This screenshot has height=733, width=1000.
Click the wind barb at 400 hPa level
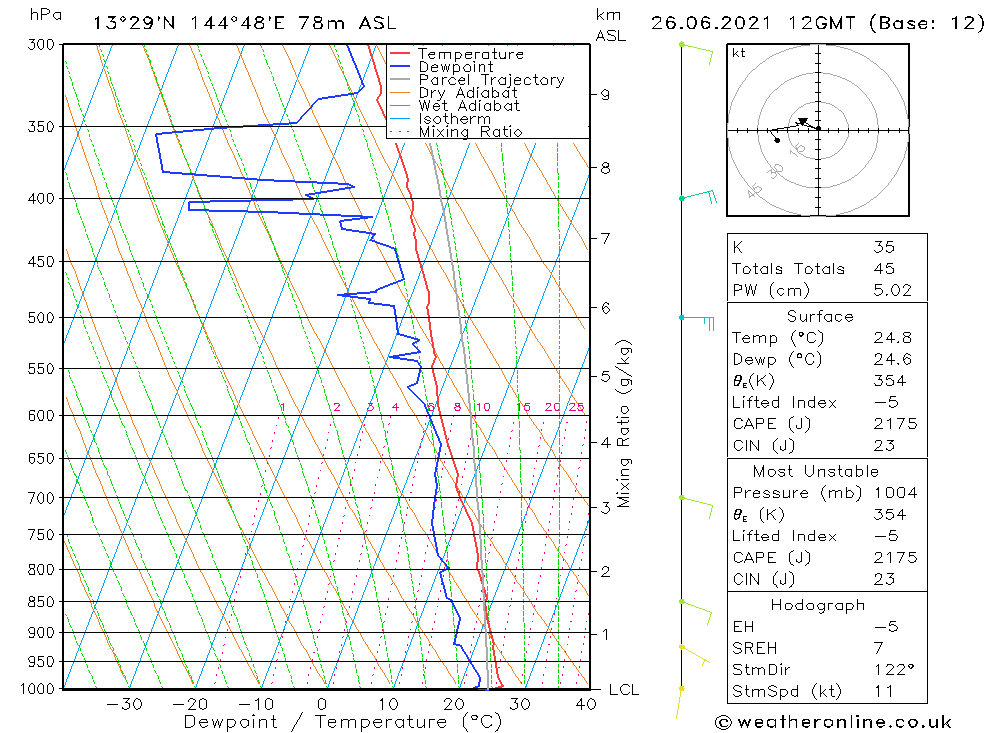698,196
